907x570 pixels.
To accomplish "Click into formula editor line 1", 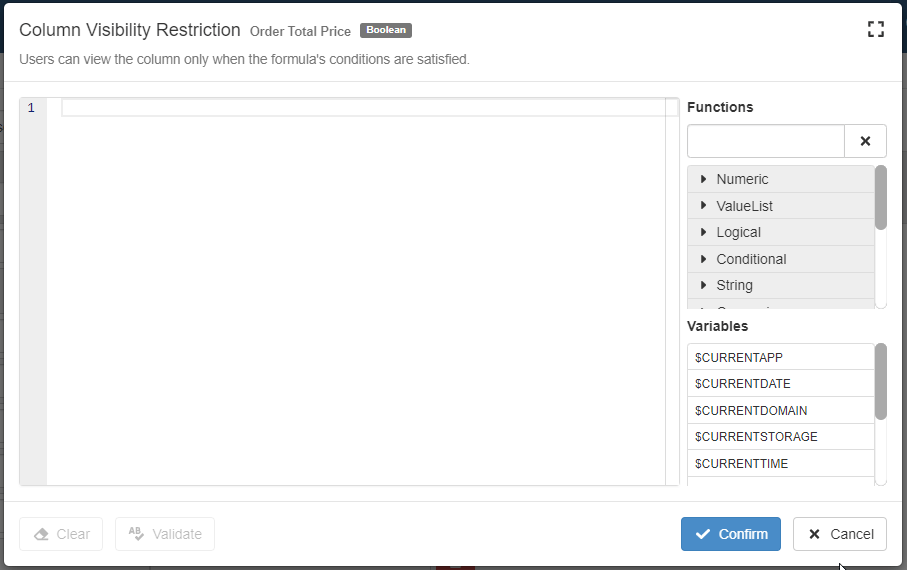I will (360, 108).
